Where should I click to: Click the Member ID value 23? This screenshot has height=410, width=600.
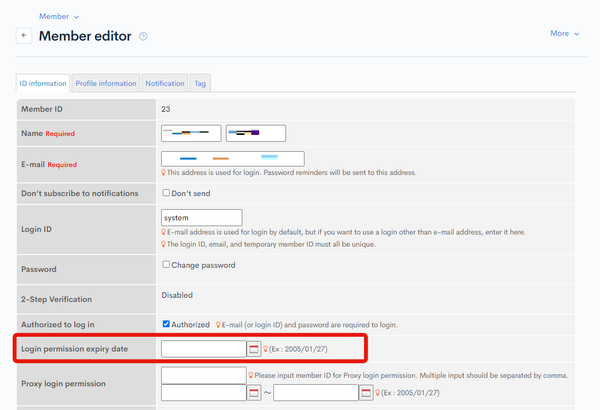pos(166,109)
